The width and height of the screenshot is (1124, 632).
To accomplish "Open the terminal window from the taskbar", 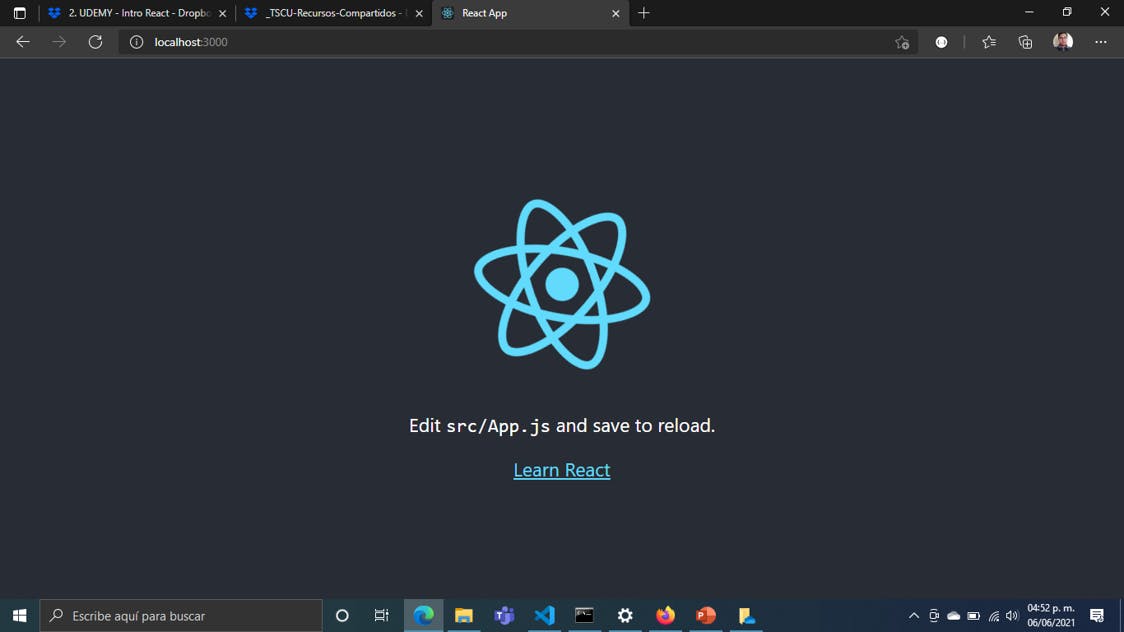I will (584, 616).
